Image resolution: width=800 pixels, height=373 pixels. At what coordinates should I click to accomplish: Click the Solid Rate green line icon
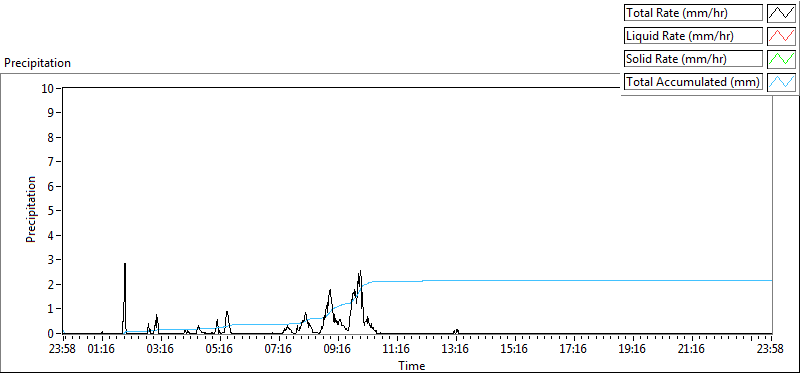(x=782, y=59)
